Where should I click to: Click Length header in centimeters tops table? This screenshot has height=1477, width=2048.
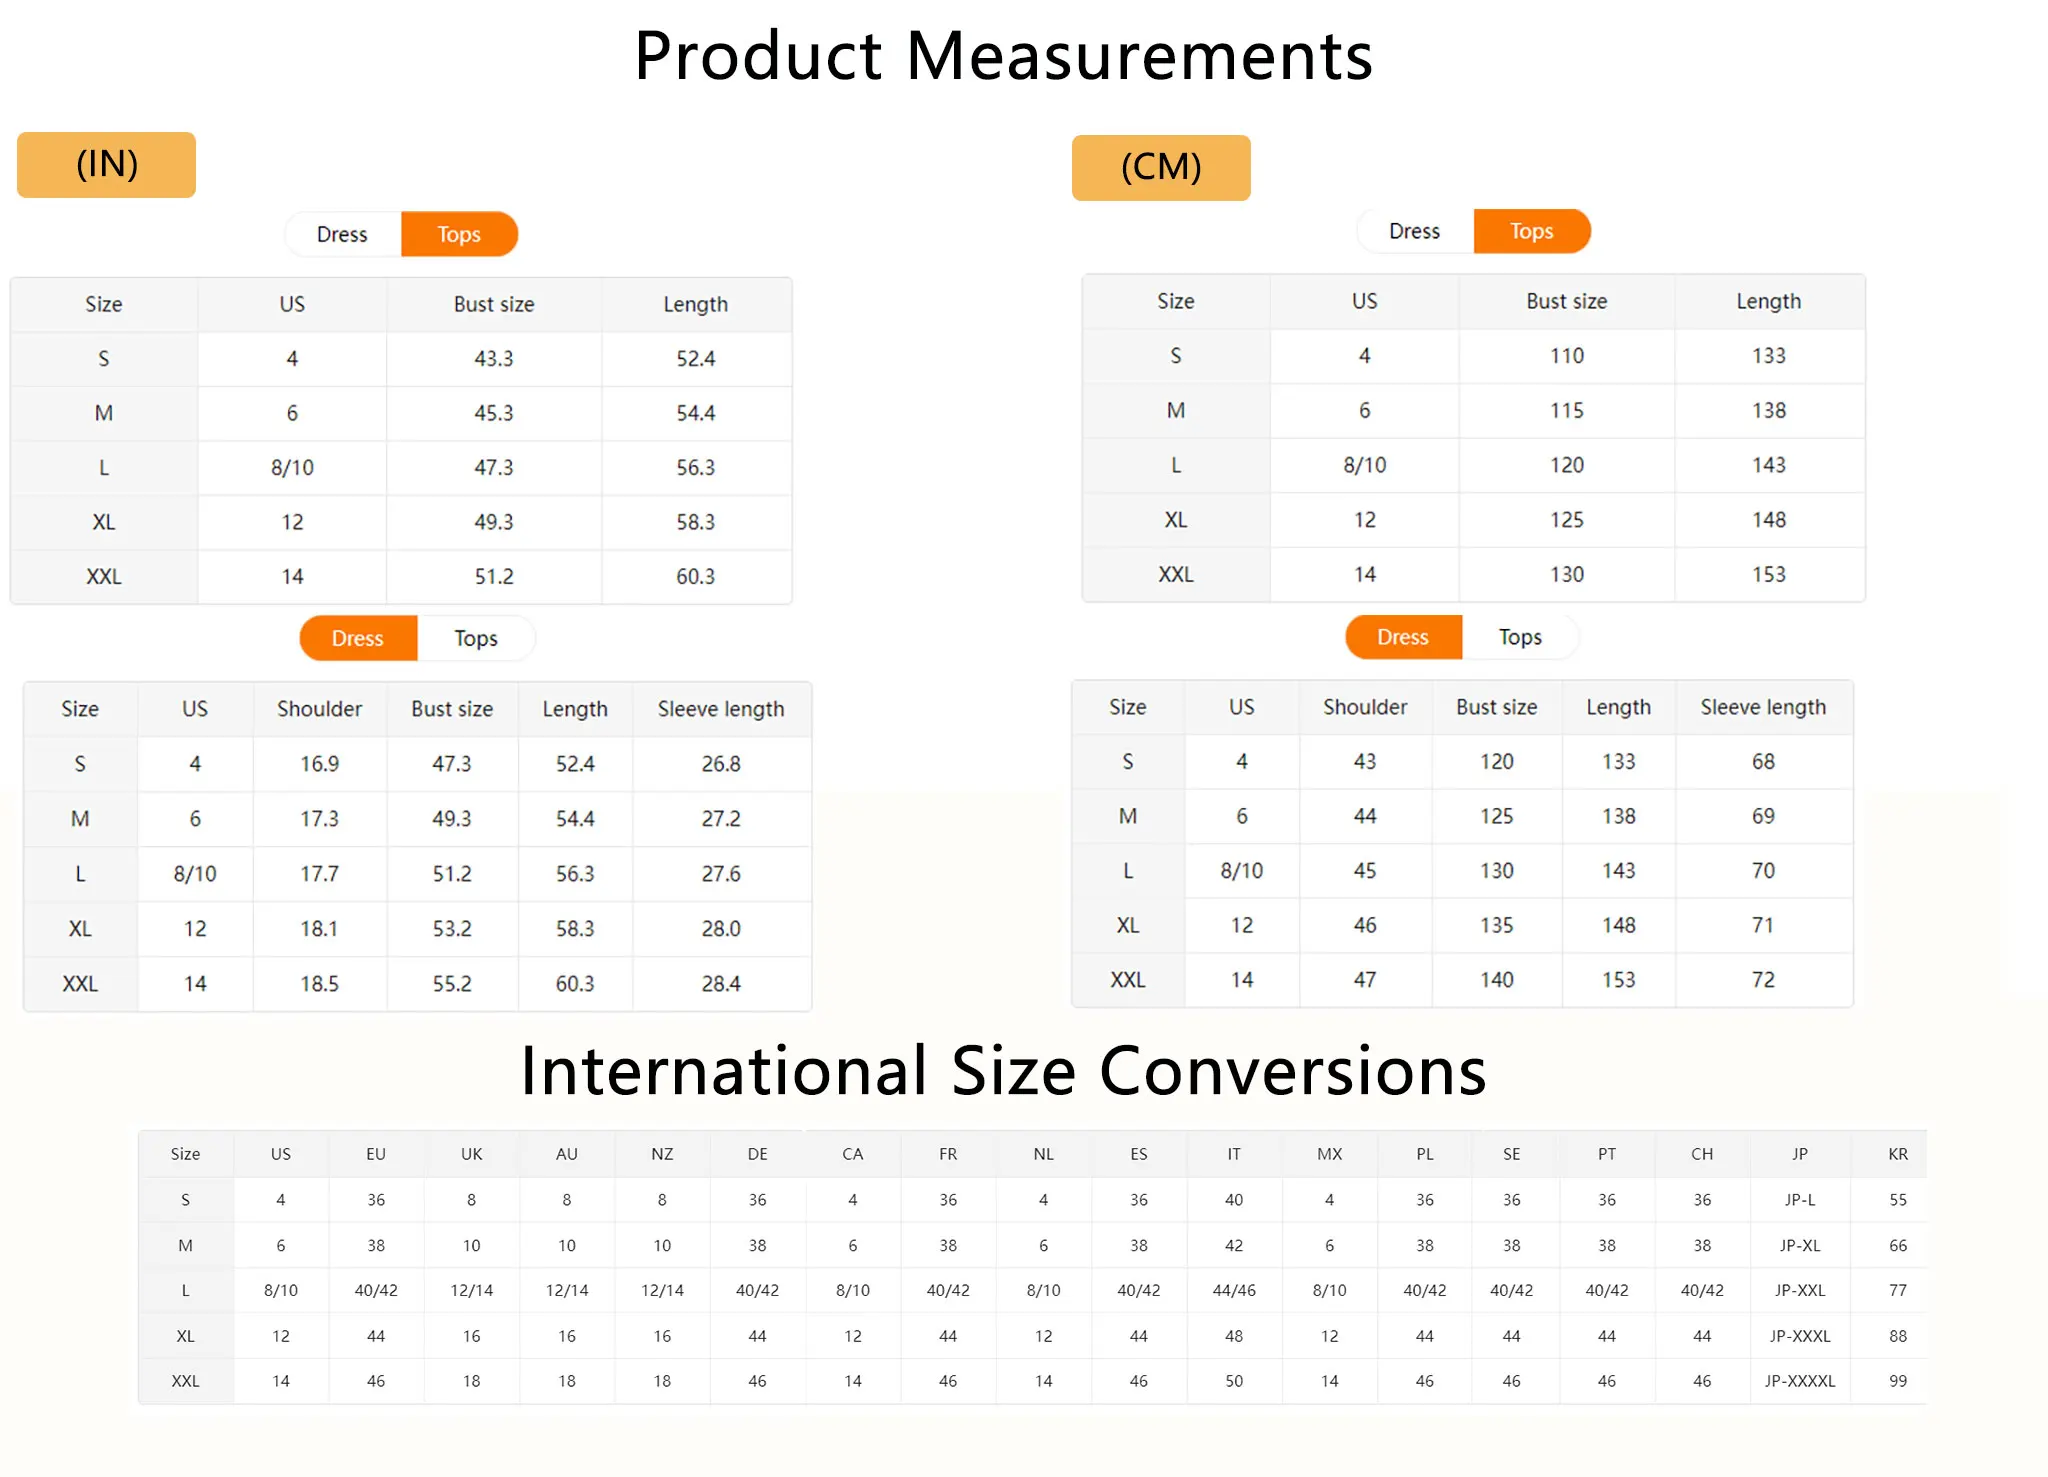coord(1768,301)
